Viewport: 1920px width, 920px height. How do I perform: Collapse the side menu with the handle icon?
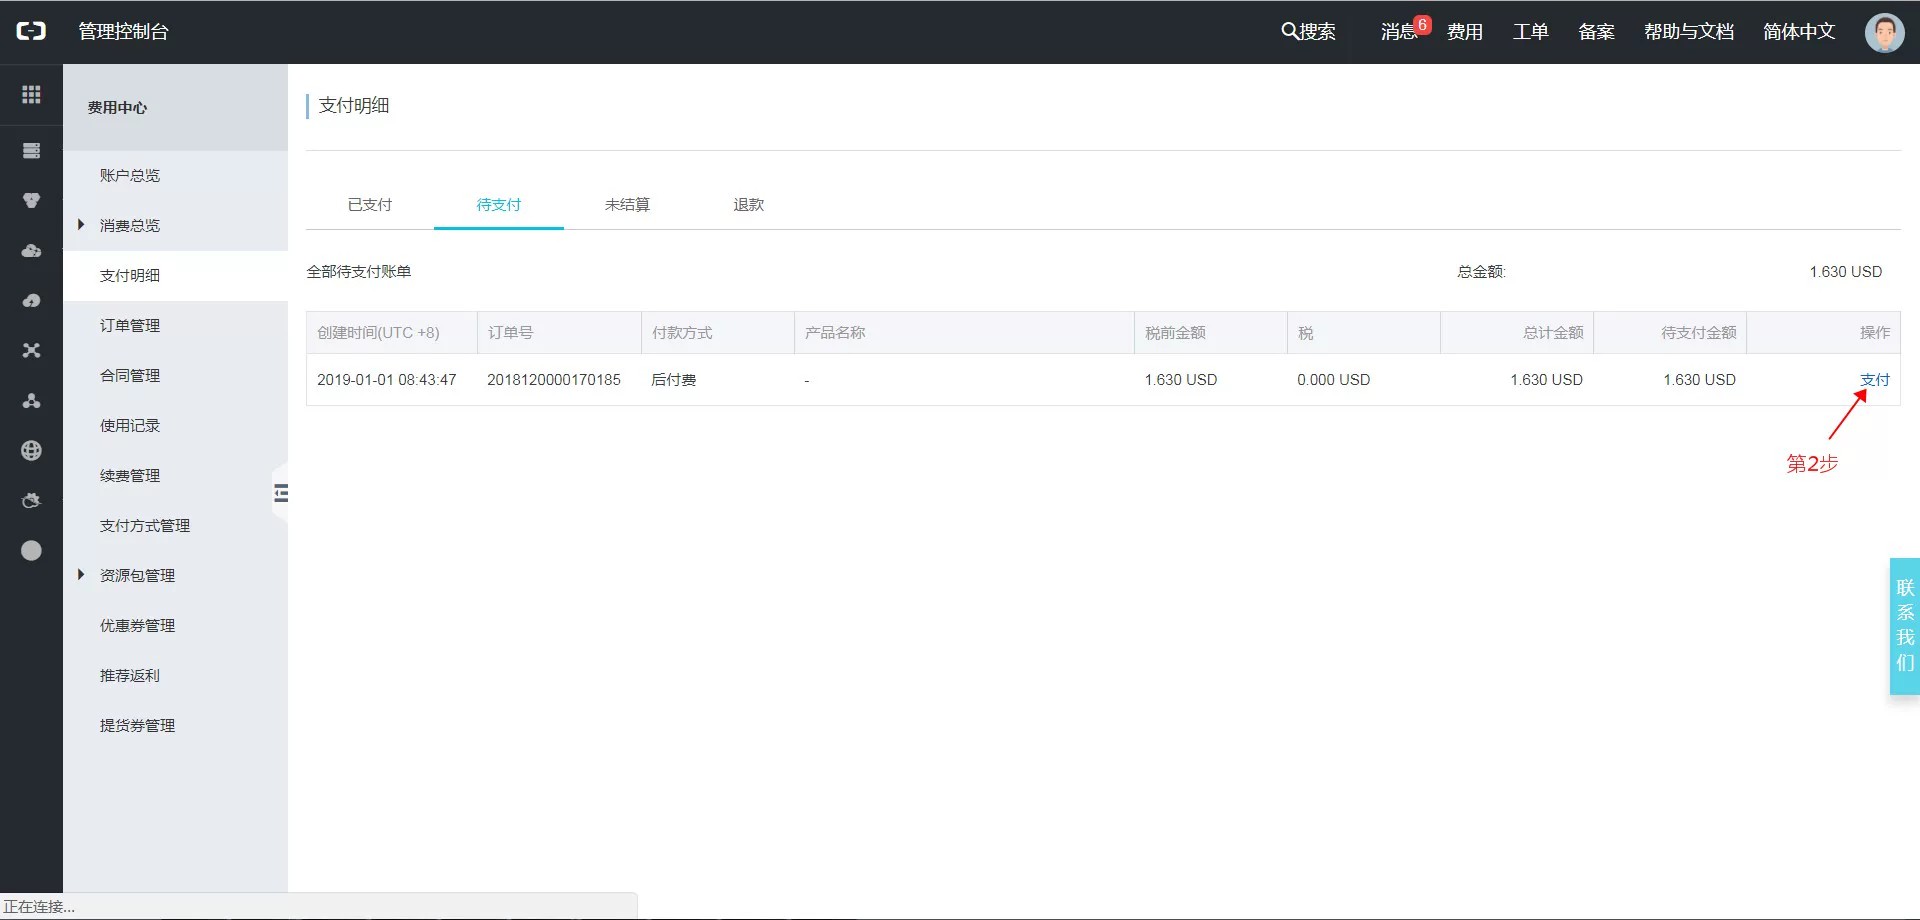281,492
